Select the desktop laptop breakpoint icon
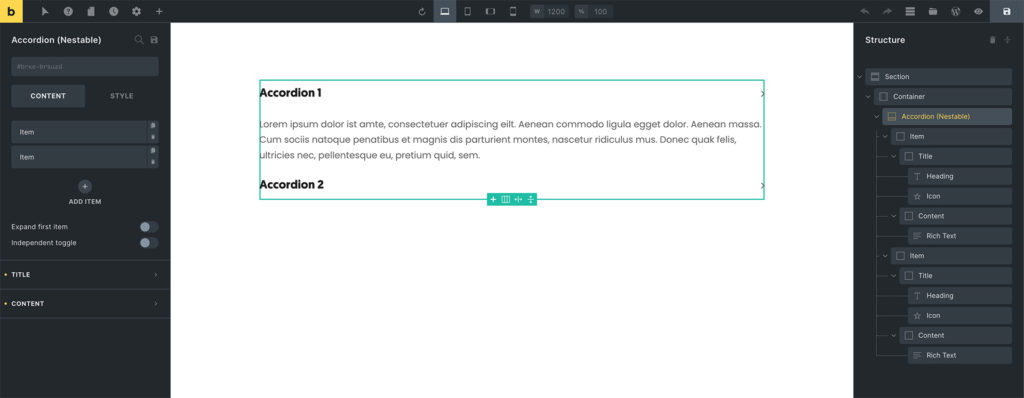Screen dimensions: 1024x398 [x=445, y=11]
